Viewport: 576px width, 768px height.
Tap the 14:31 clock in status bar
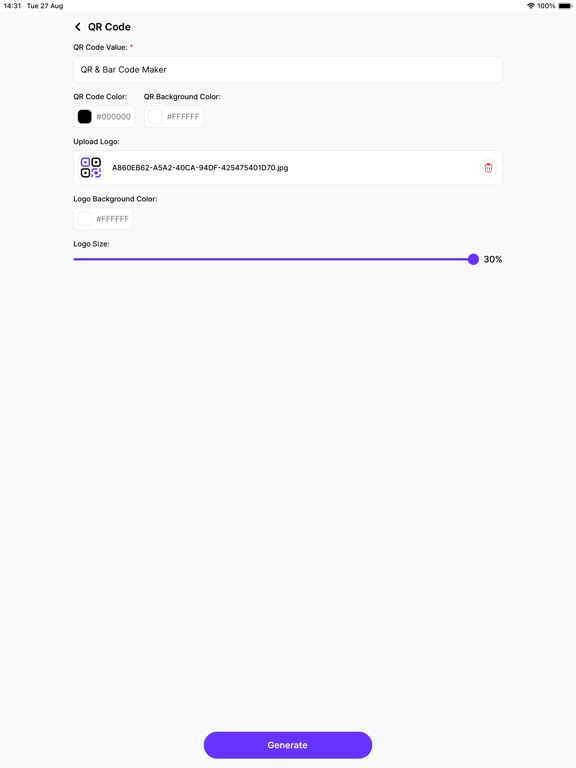pyautogui.click(x=12, y=6)
